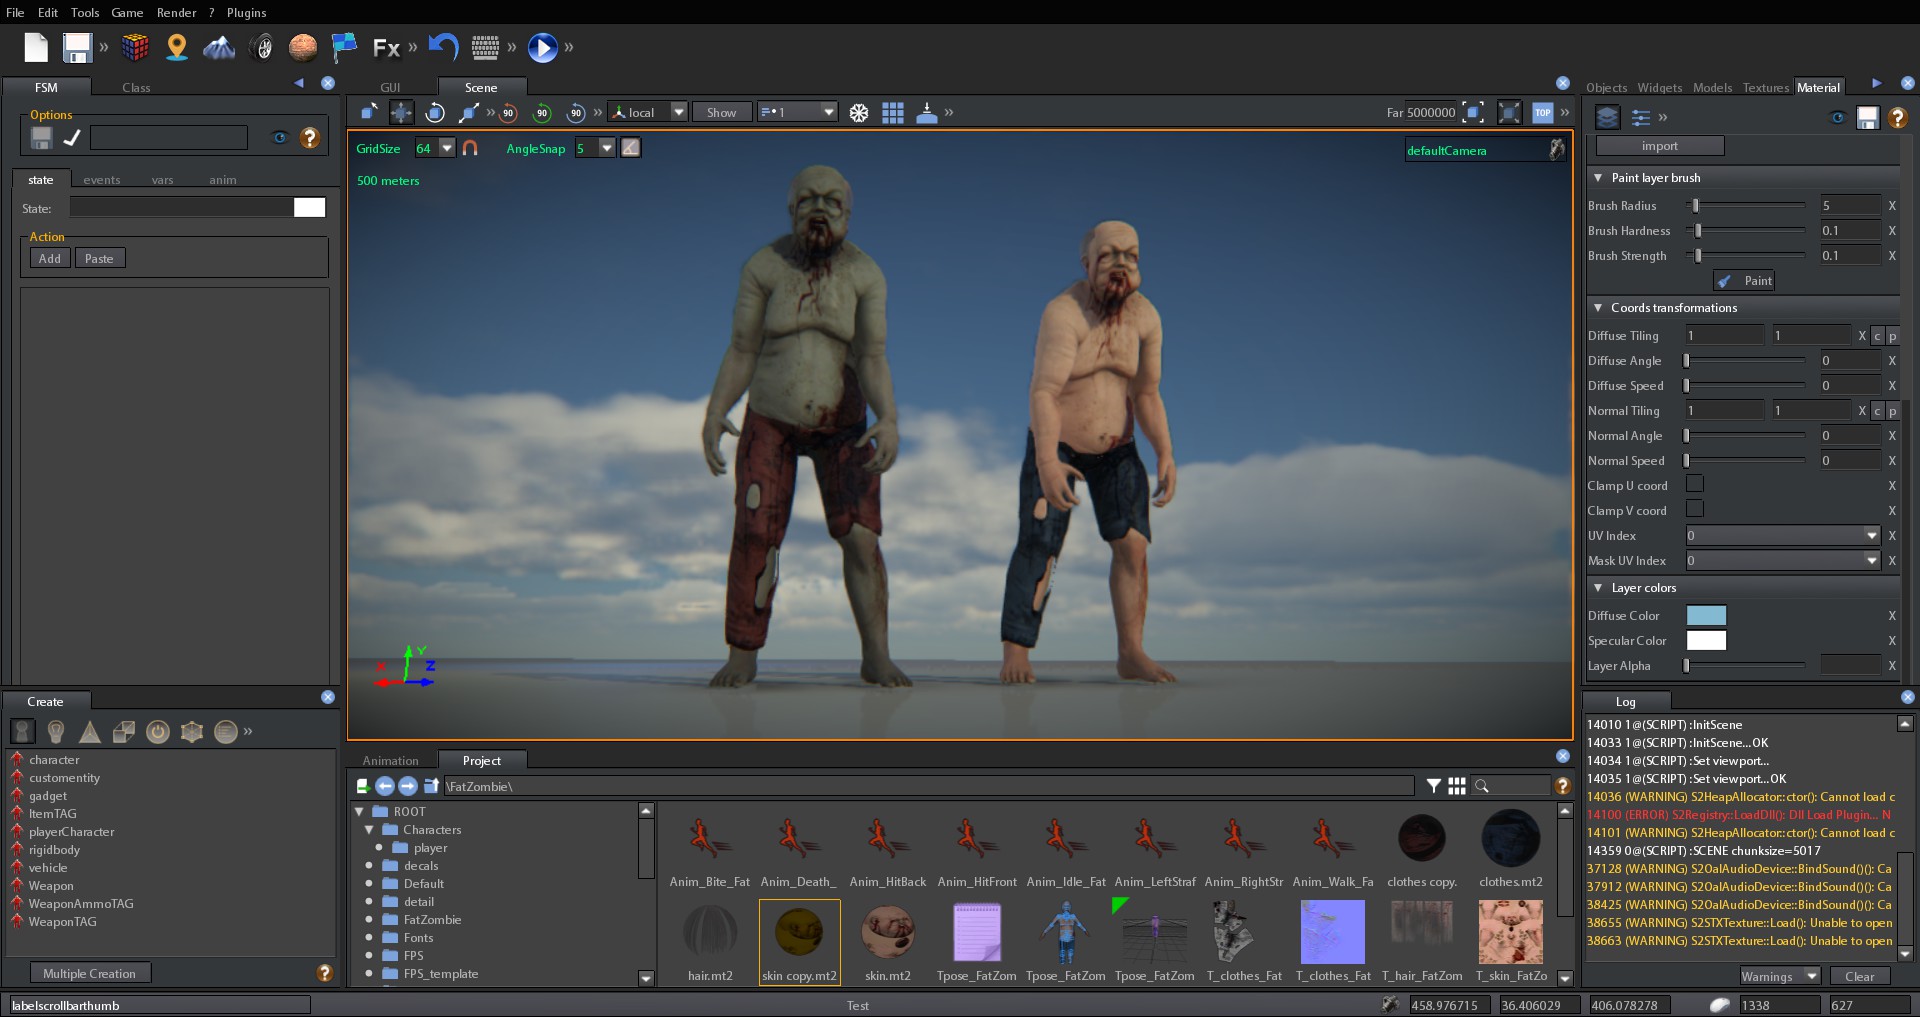The height and width of the screenshot is (1017, 1920).
Task: Toggle the magnet snap icon next to GridSize
Action: point(470,148)
